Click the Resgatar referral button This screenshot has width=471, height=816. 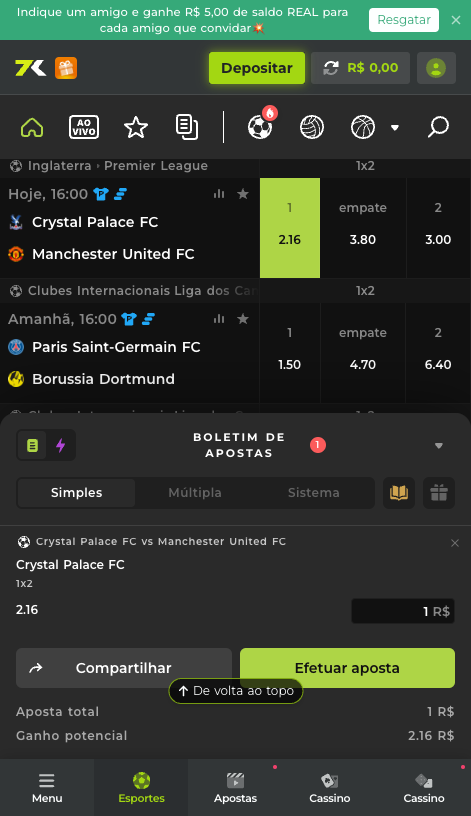[404, 20]
